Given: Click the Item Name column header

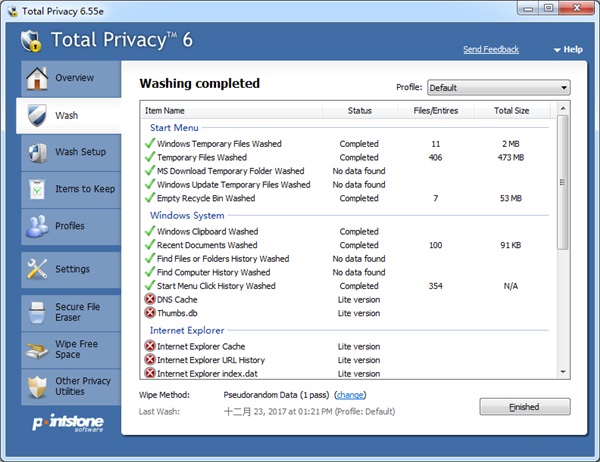Looking at the screenshot, I should click(x=165, y=110).
